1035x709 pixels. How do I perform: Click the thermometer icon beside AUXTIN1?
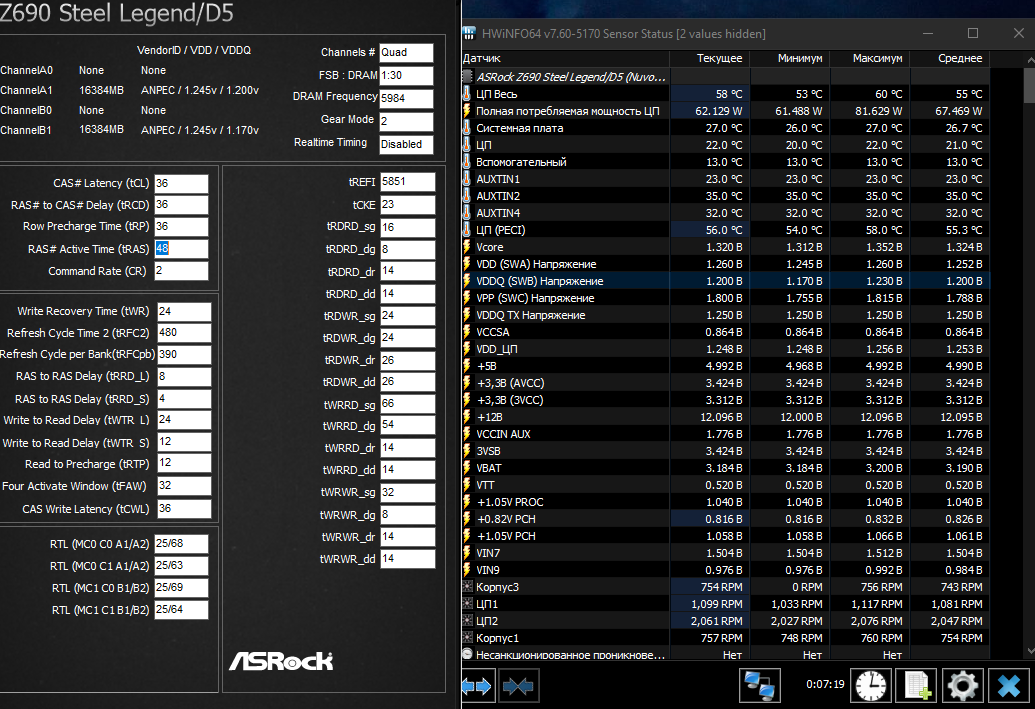click(x=467, y=179)
